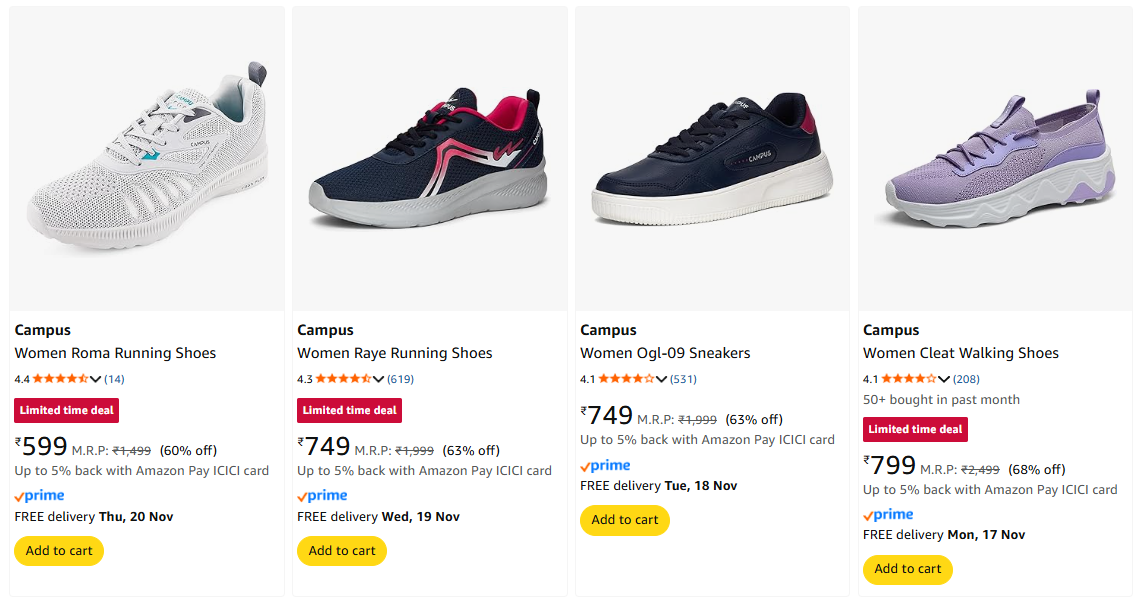Click the white Roma Running Shoes image

[147, 158]
